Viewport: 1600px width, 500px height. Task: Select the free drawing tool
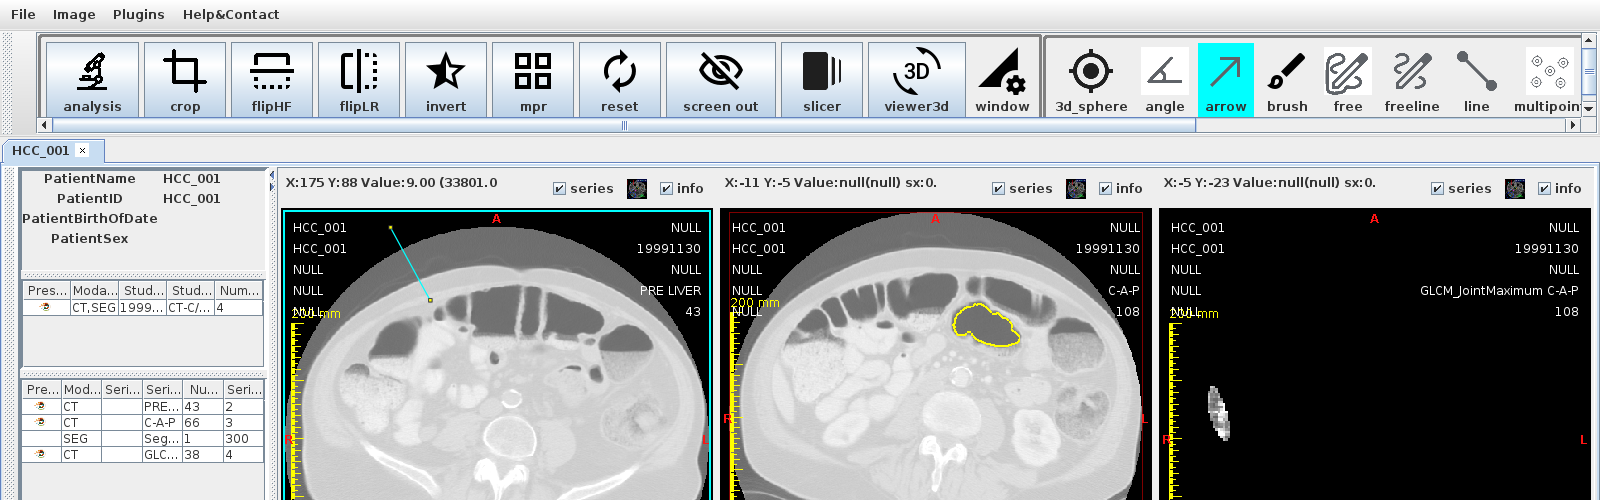(1348, 80)
